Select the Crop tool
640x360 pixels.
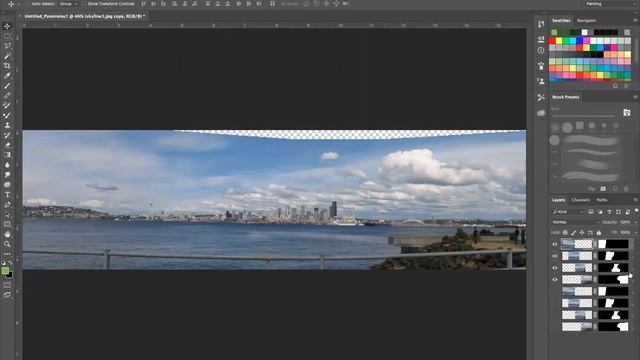coord(7,66)
